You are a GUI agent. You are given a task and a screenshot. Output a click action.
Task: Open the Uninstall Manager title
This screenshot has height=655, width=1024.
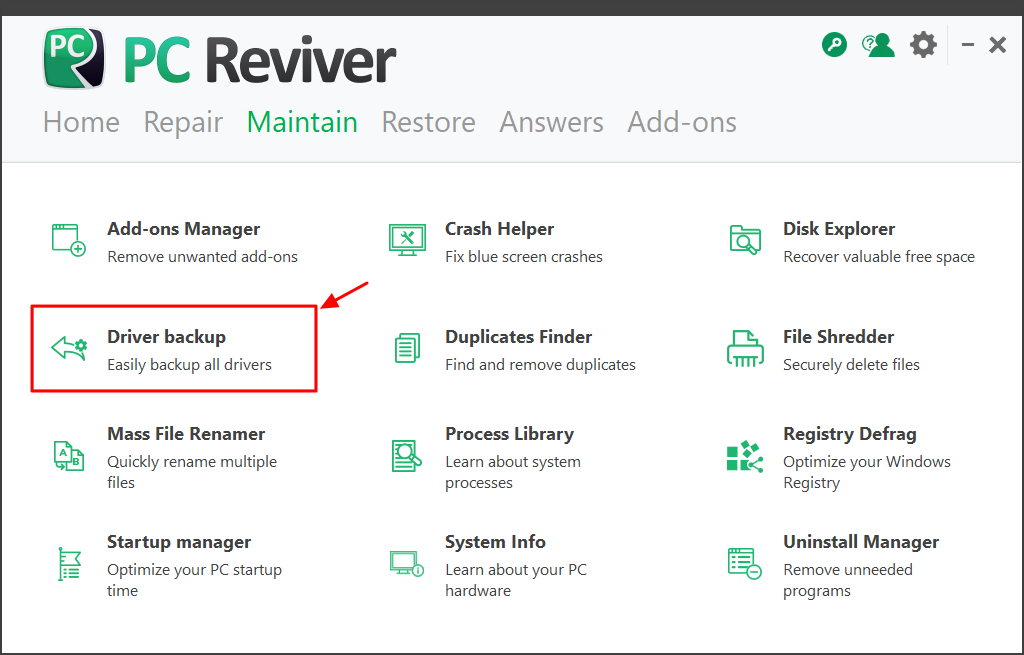pos(861,541)
